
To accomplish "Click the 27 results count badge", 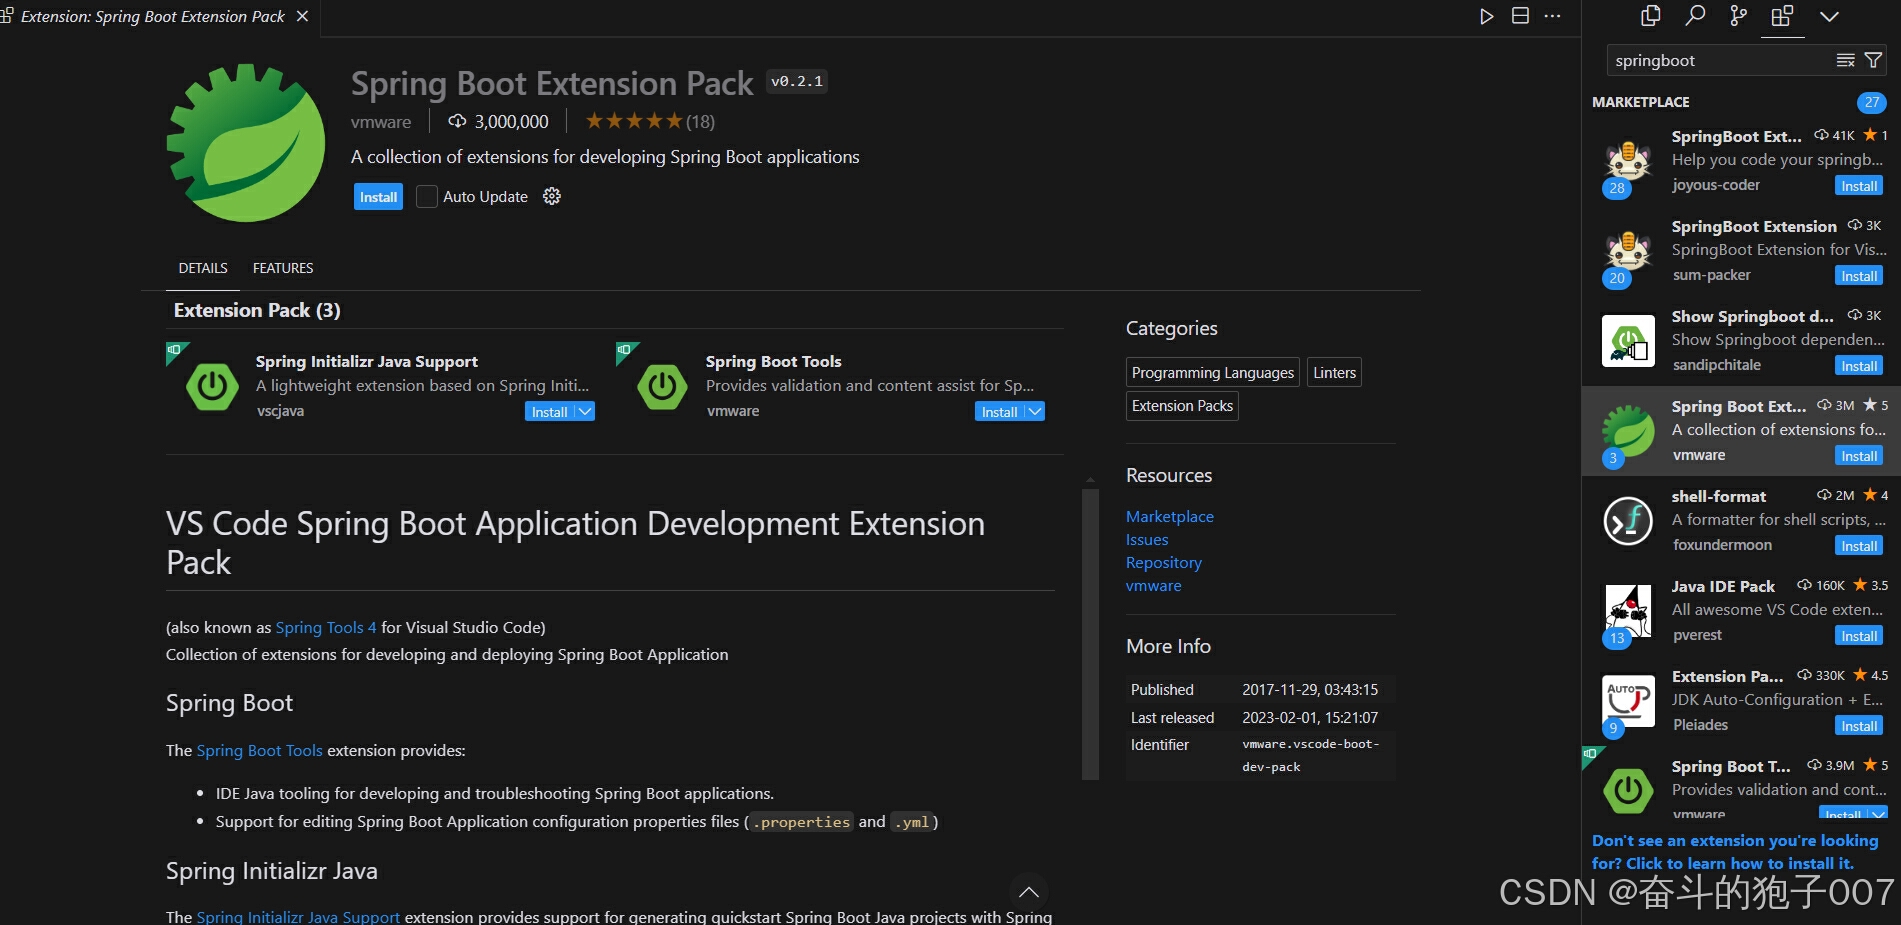I will click(x=1872, y=102).
